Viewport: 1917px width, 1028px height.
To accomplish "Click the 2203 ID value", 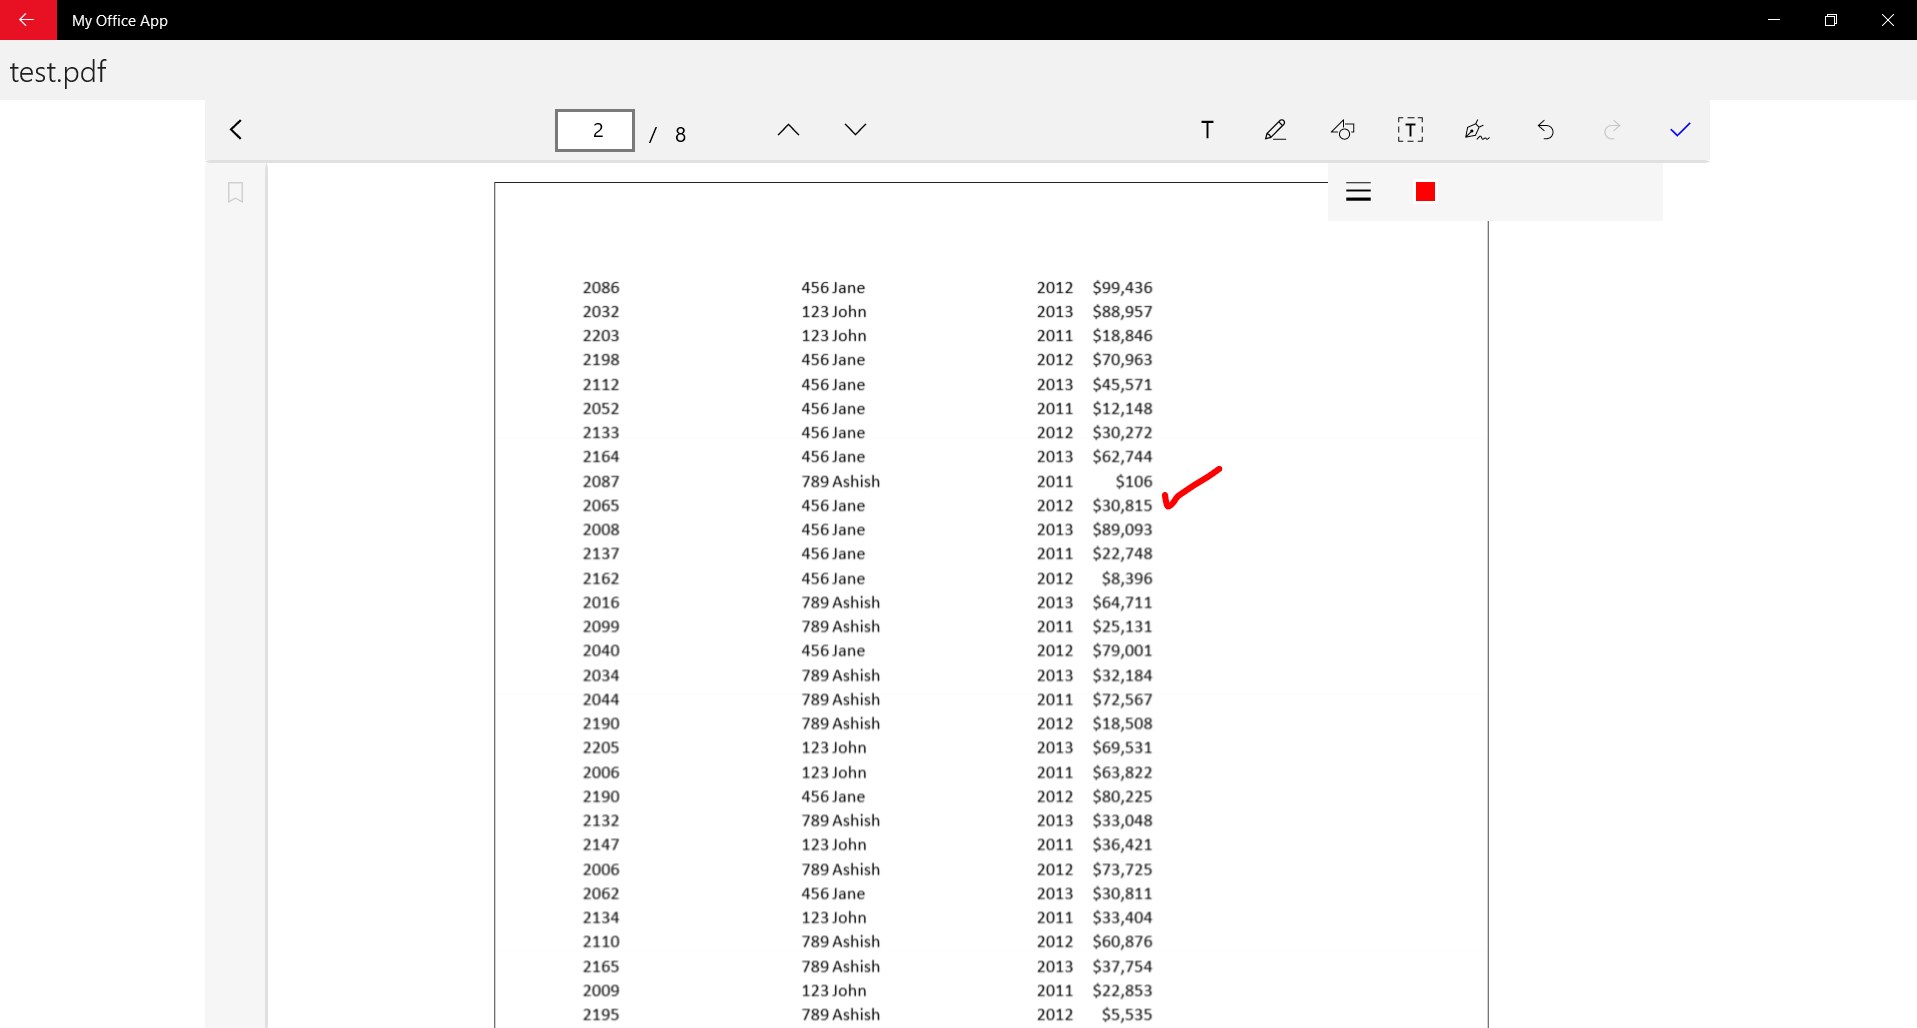I will (x=601, y=336).
